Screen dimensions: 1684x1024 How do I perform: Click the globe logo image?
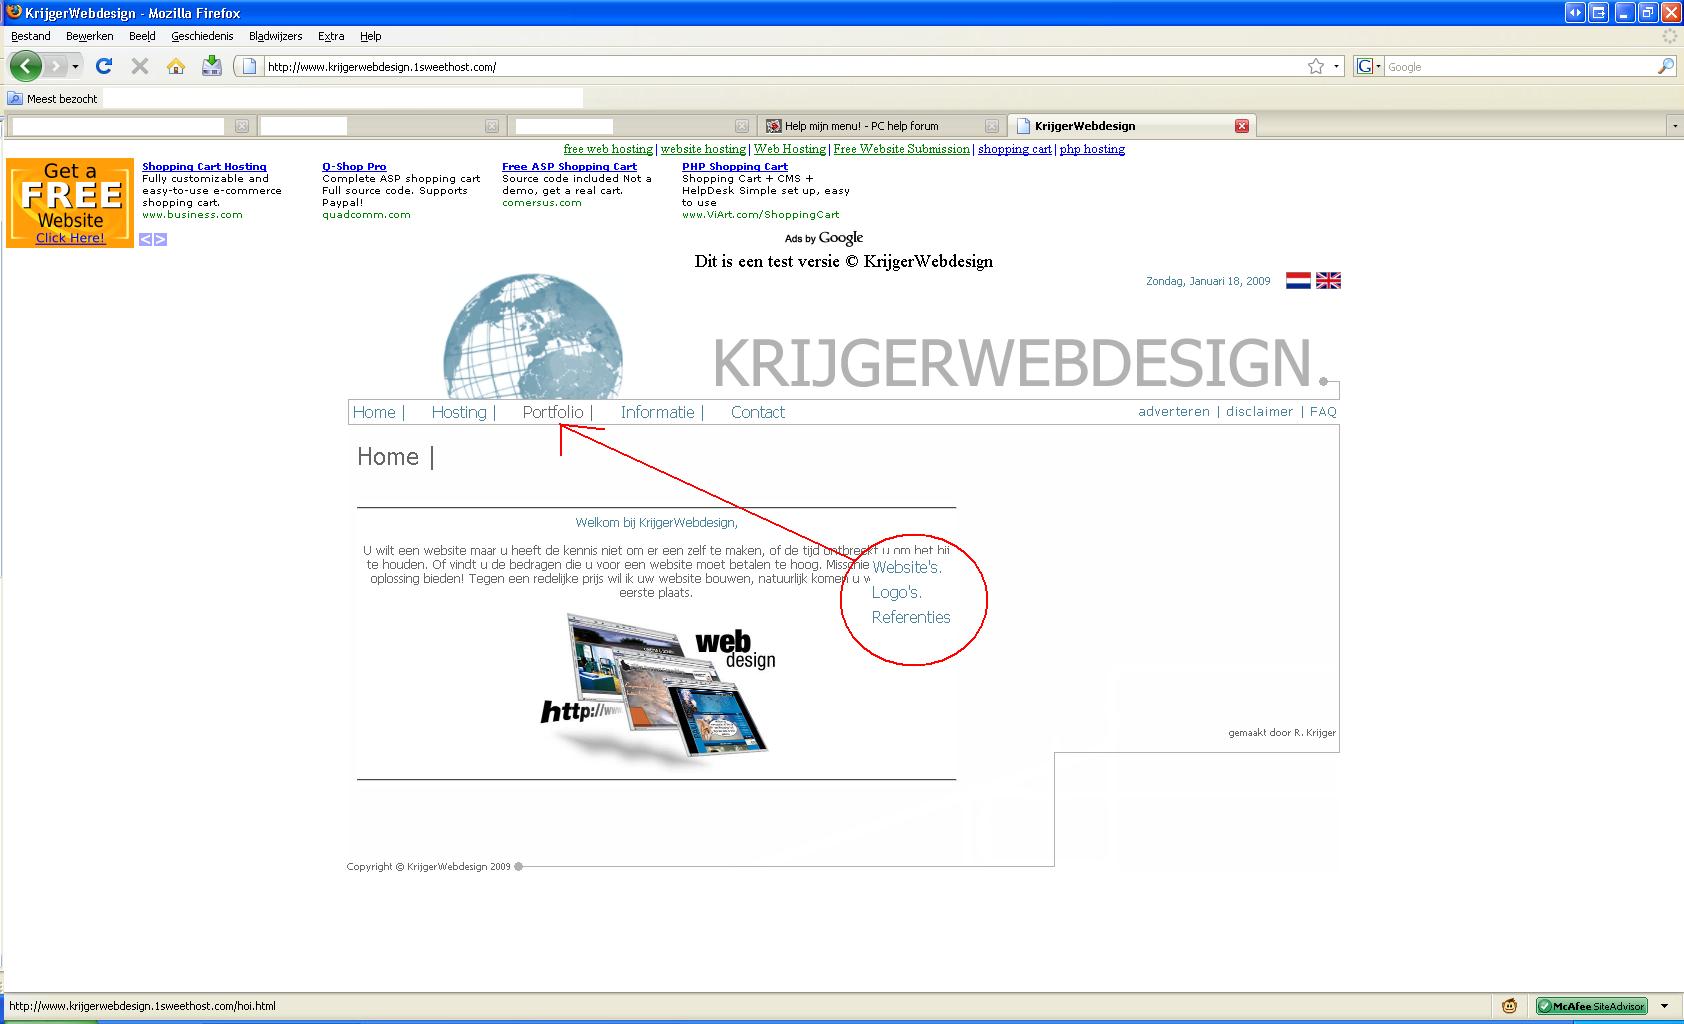(x=533, y=337)
